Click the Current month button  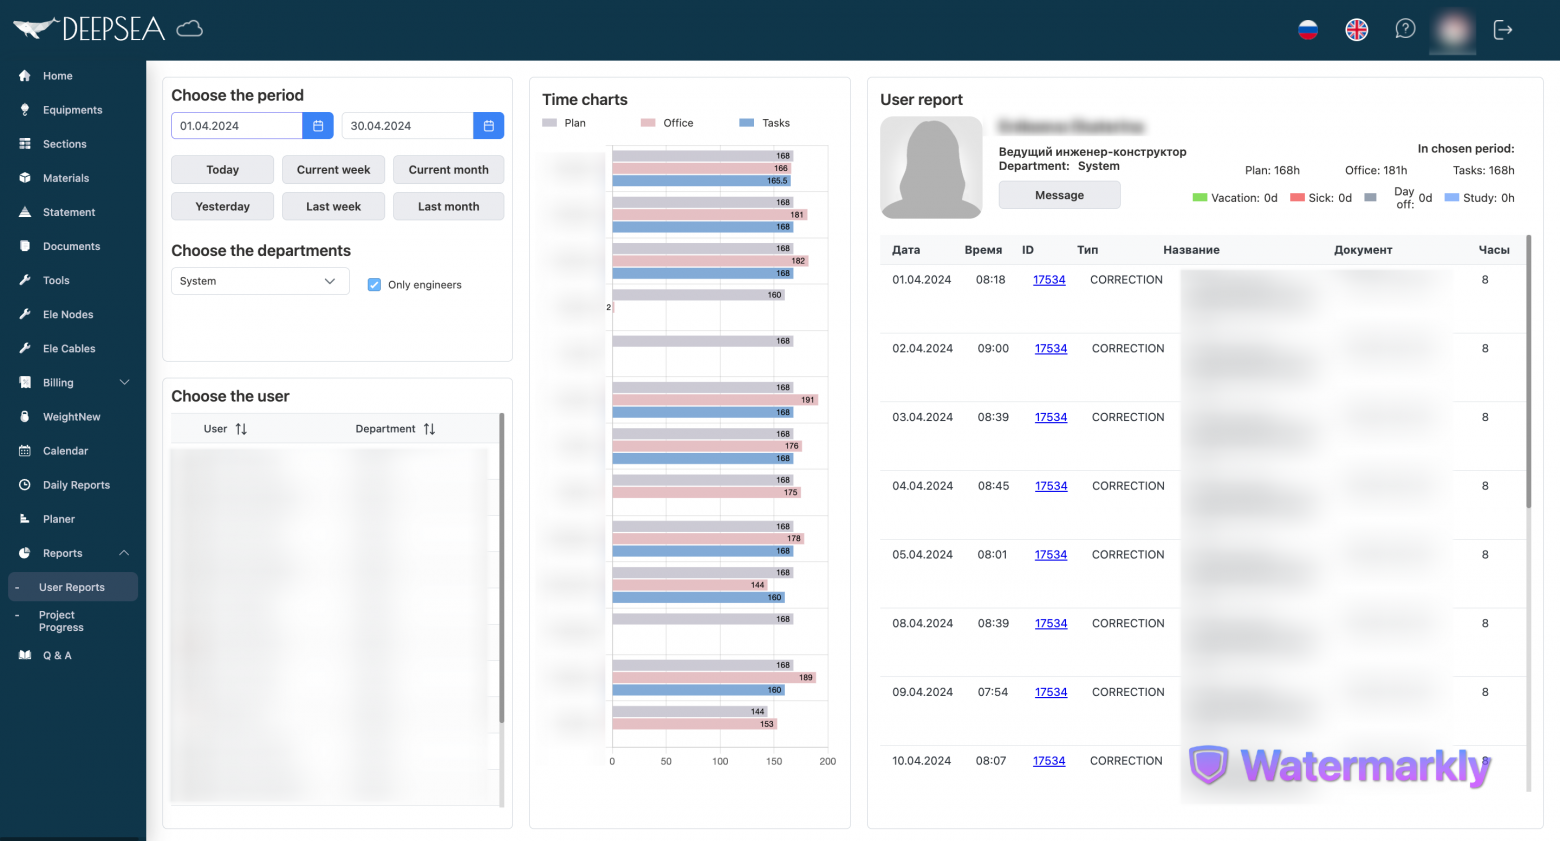pos(448,170)
